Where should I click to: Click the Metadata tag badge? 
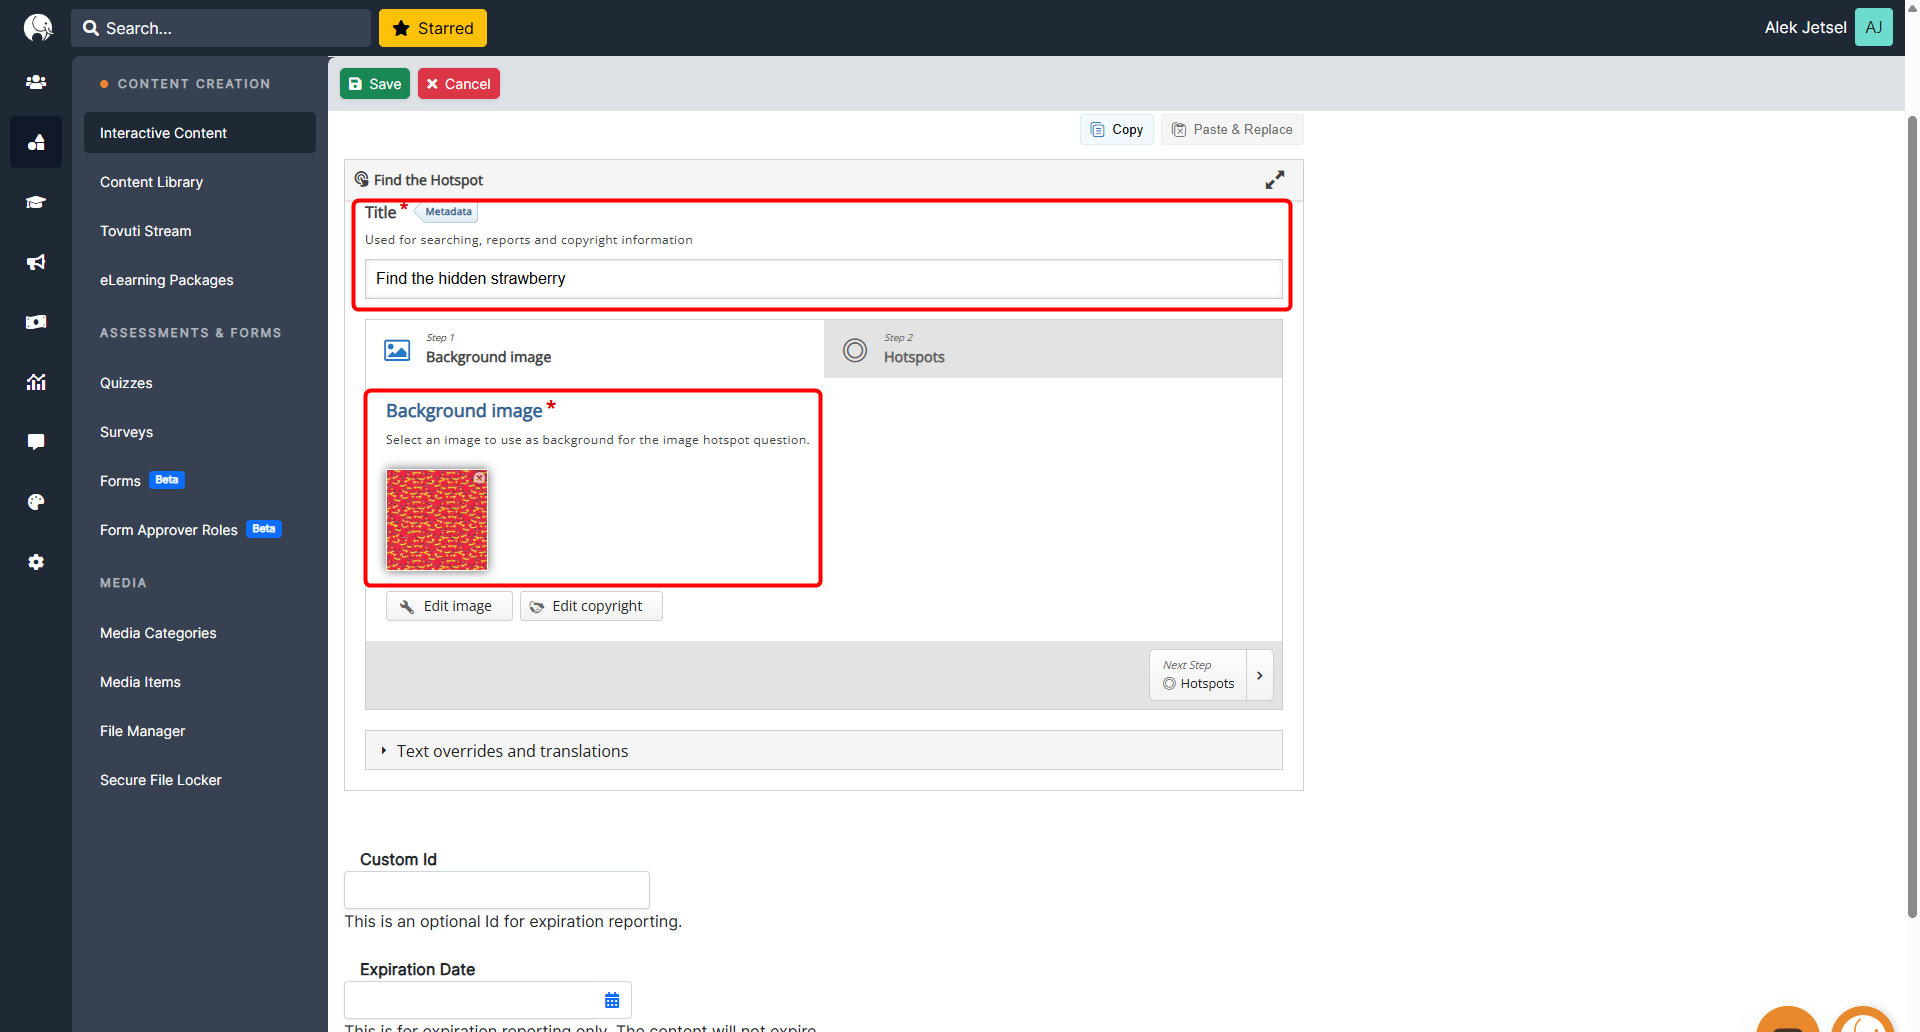[x=447, y=212]
